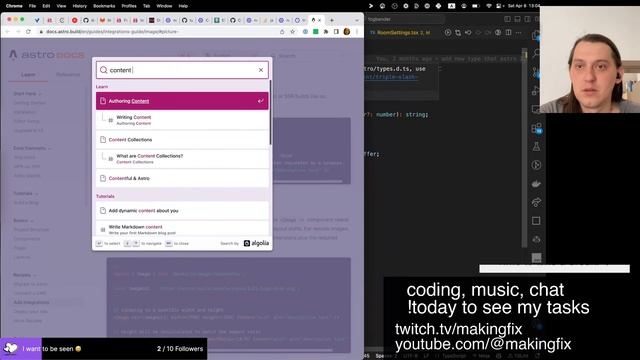The height and width of the screenshot is (360, 640).
Task: Open the Window menu
Action: (164, 6)
